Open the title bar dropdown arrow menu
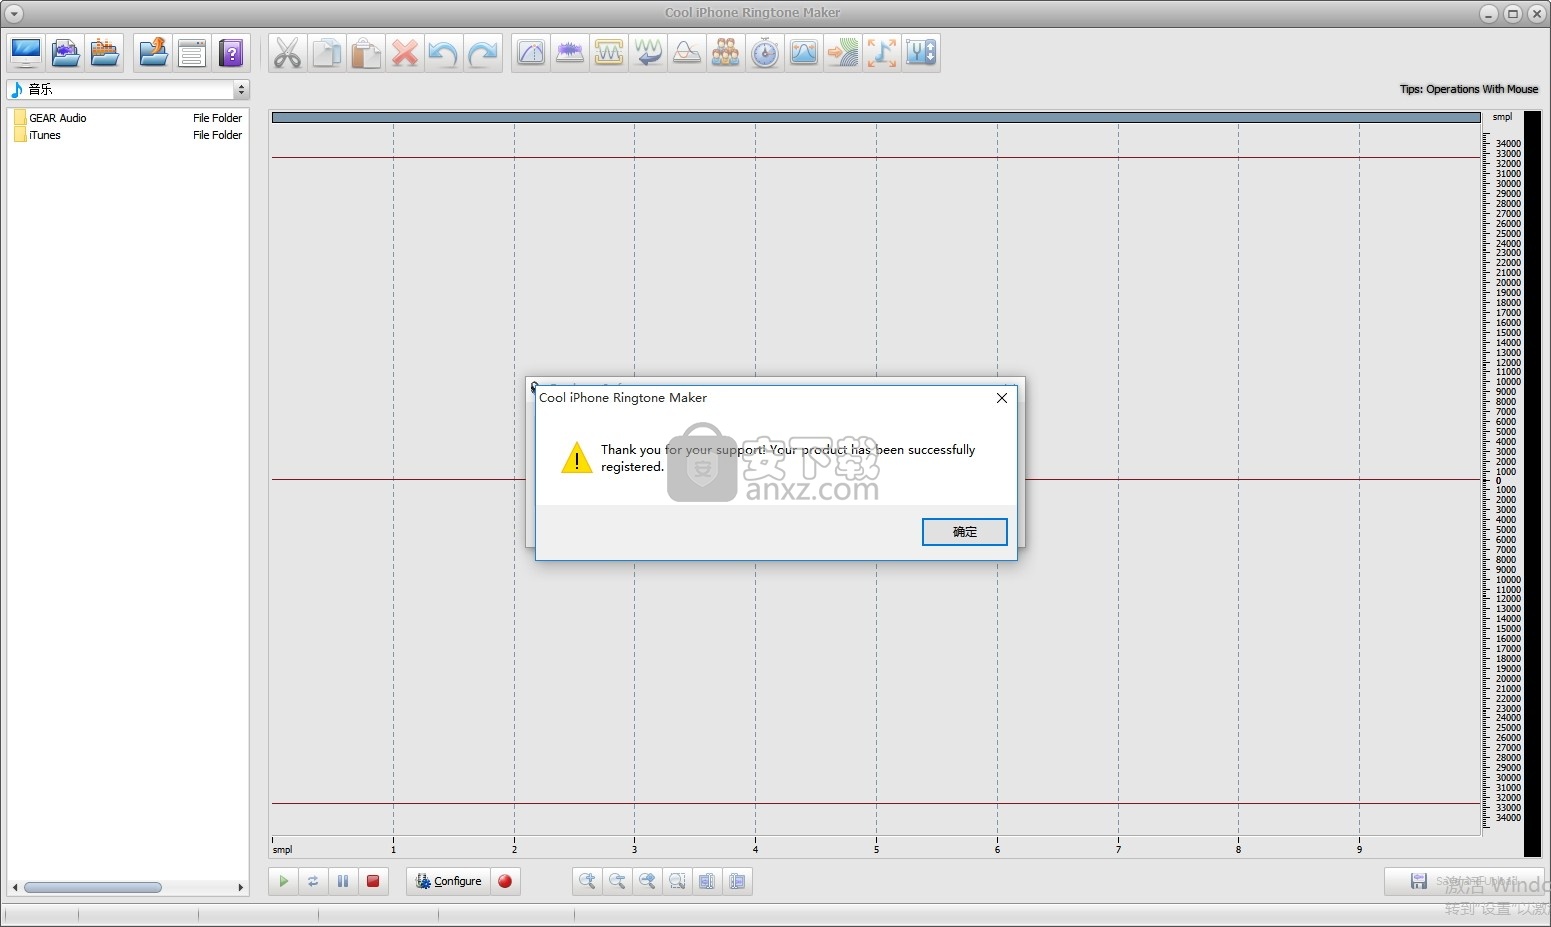This screenshot has width=1551, height=927. [x=14, y=13]
